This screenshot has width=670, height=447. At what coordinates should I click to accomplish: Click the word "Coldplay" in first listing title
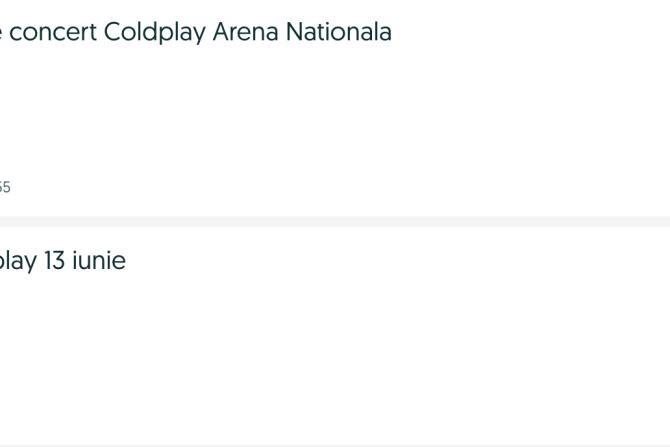(155, 32)
